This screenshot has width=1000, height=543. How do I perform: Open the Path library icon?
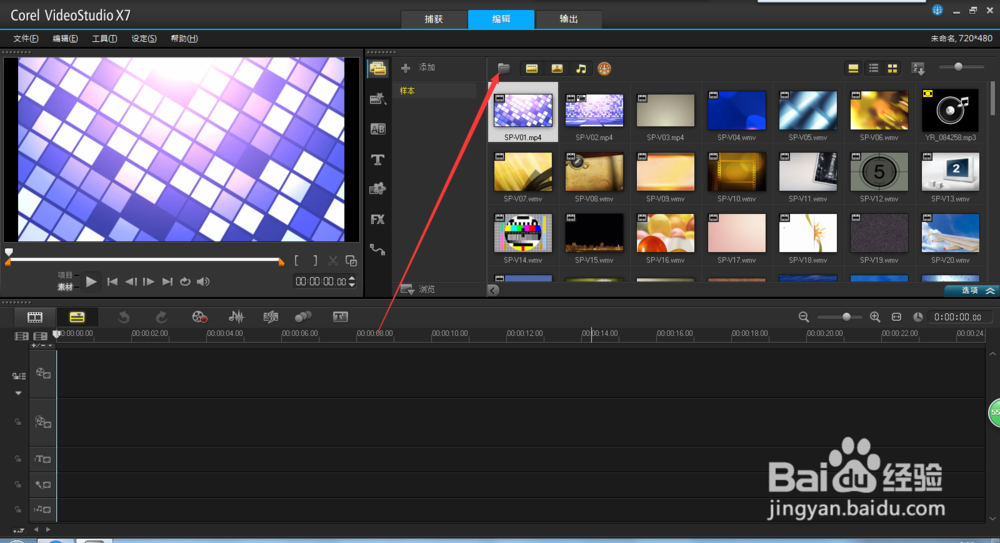click(378, 250)
